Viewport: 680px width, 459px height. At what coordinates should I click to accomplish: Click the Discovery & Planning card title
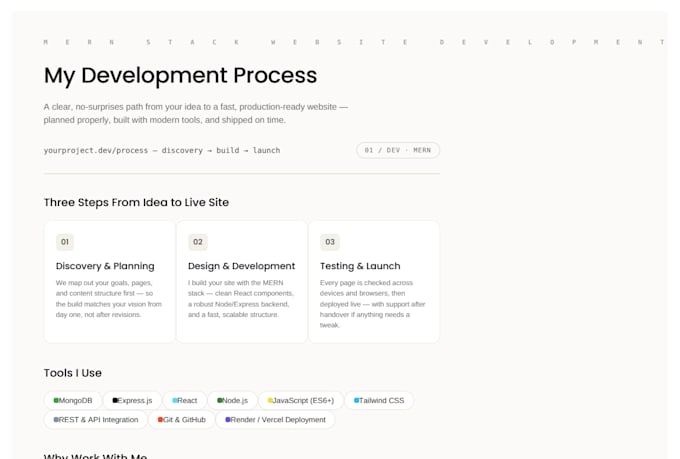pyautogui.click(x=105, y=266)
